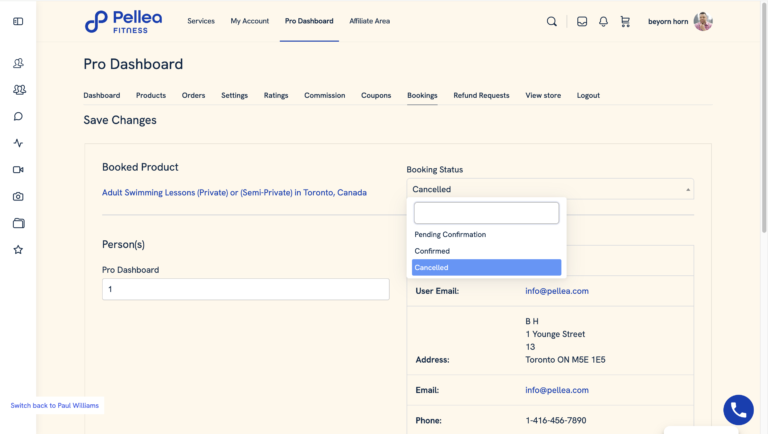Click the beyorn horn username
This screenshot has width=768, height=434.
pos(668,22)
